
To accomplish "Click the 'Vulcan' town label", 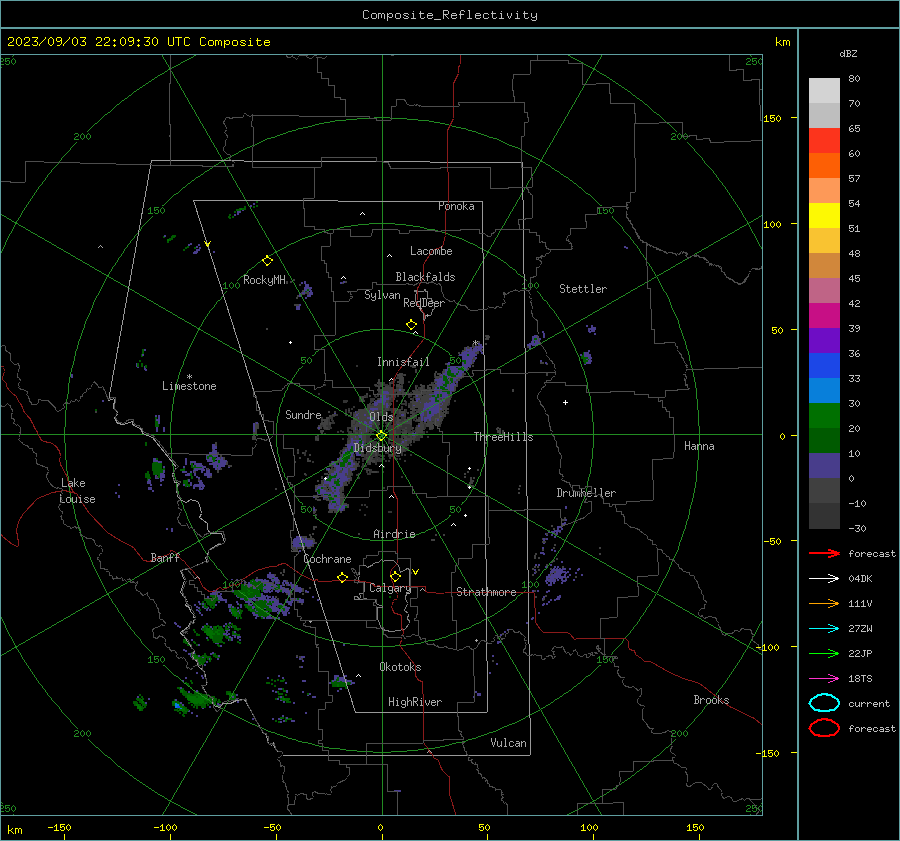I will pos(508,743).
